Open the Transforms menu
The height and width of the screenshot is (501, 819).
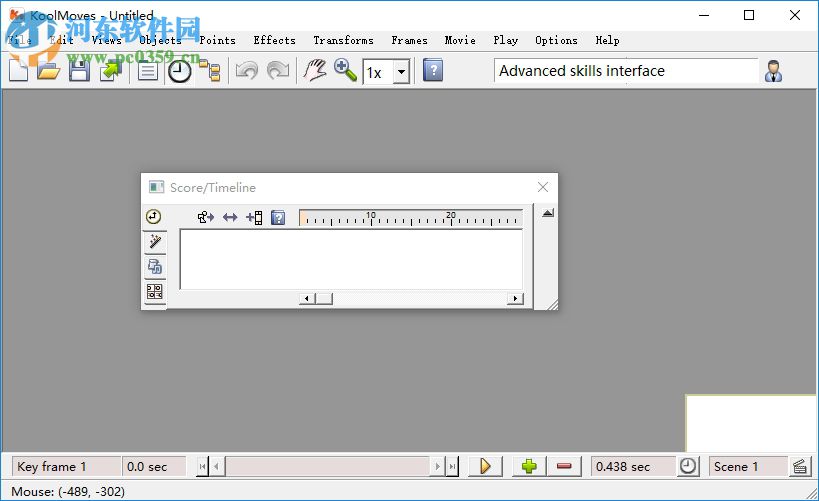(343, 40)
